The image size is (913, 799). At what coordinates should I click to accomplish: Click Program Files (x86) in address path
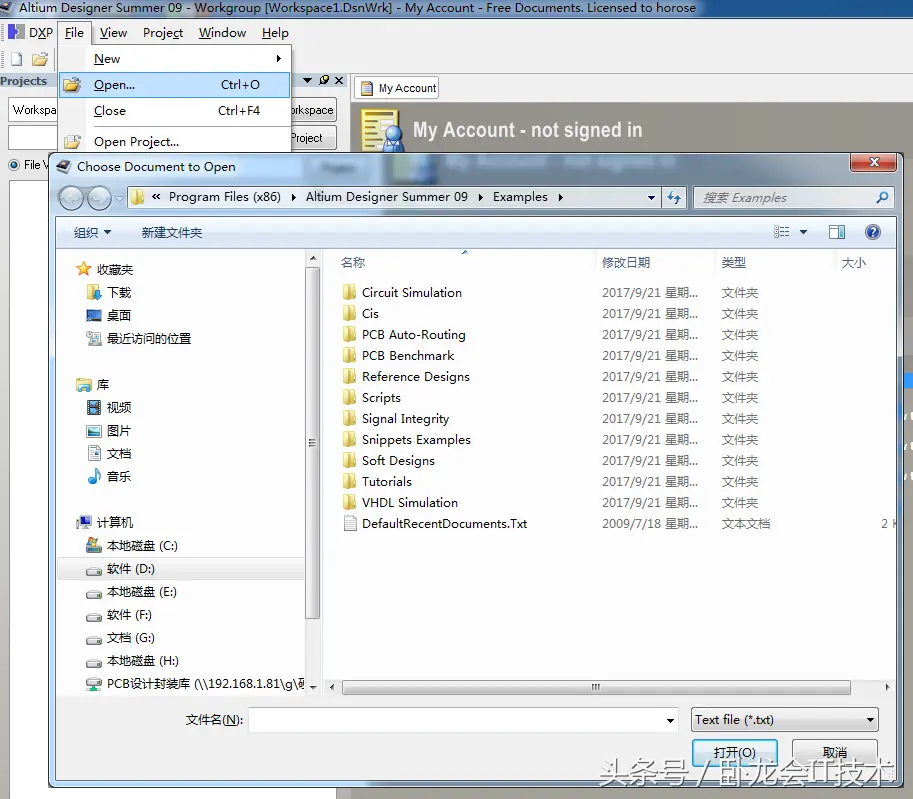click(x=225, y=197)
